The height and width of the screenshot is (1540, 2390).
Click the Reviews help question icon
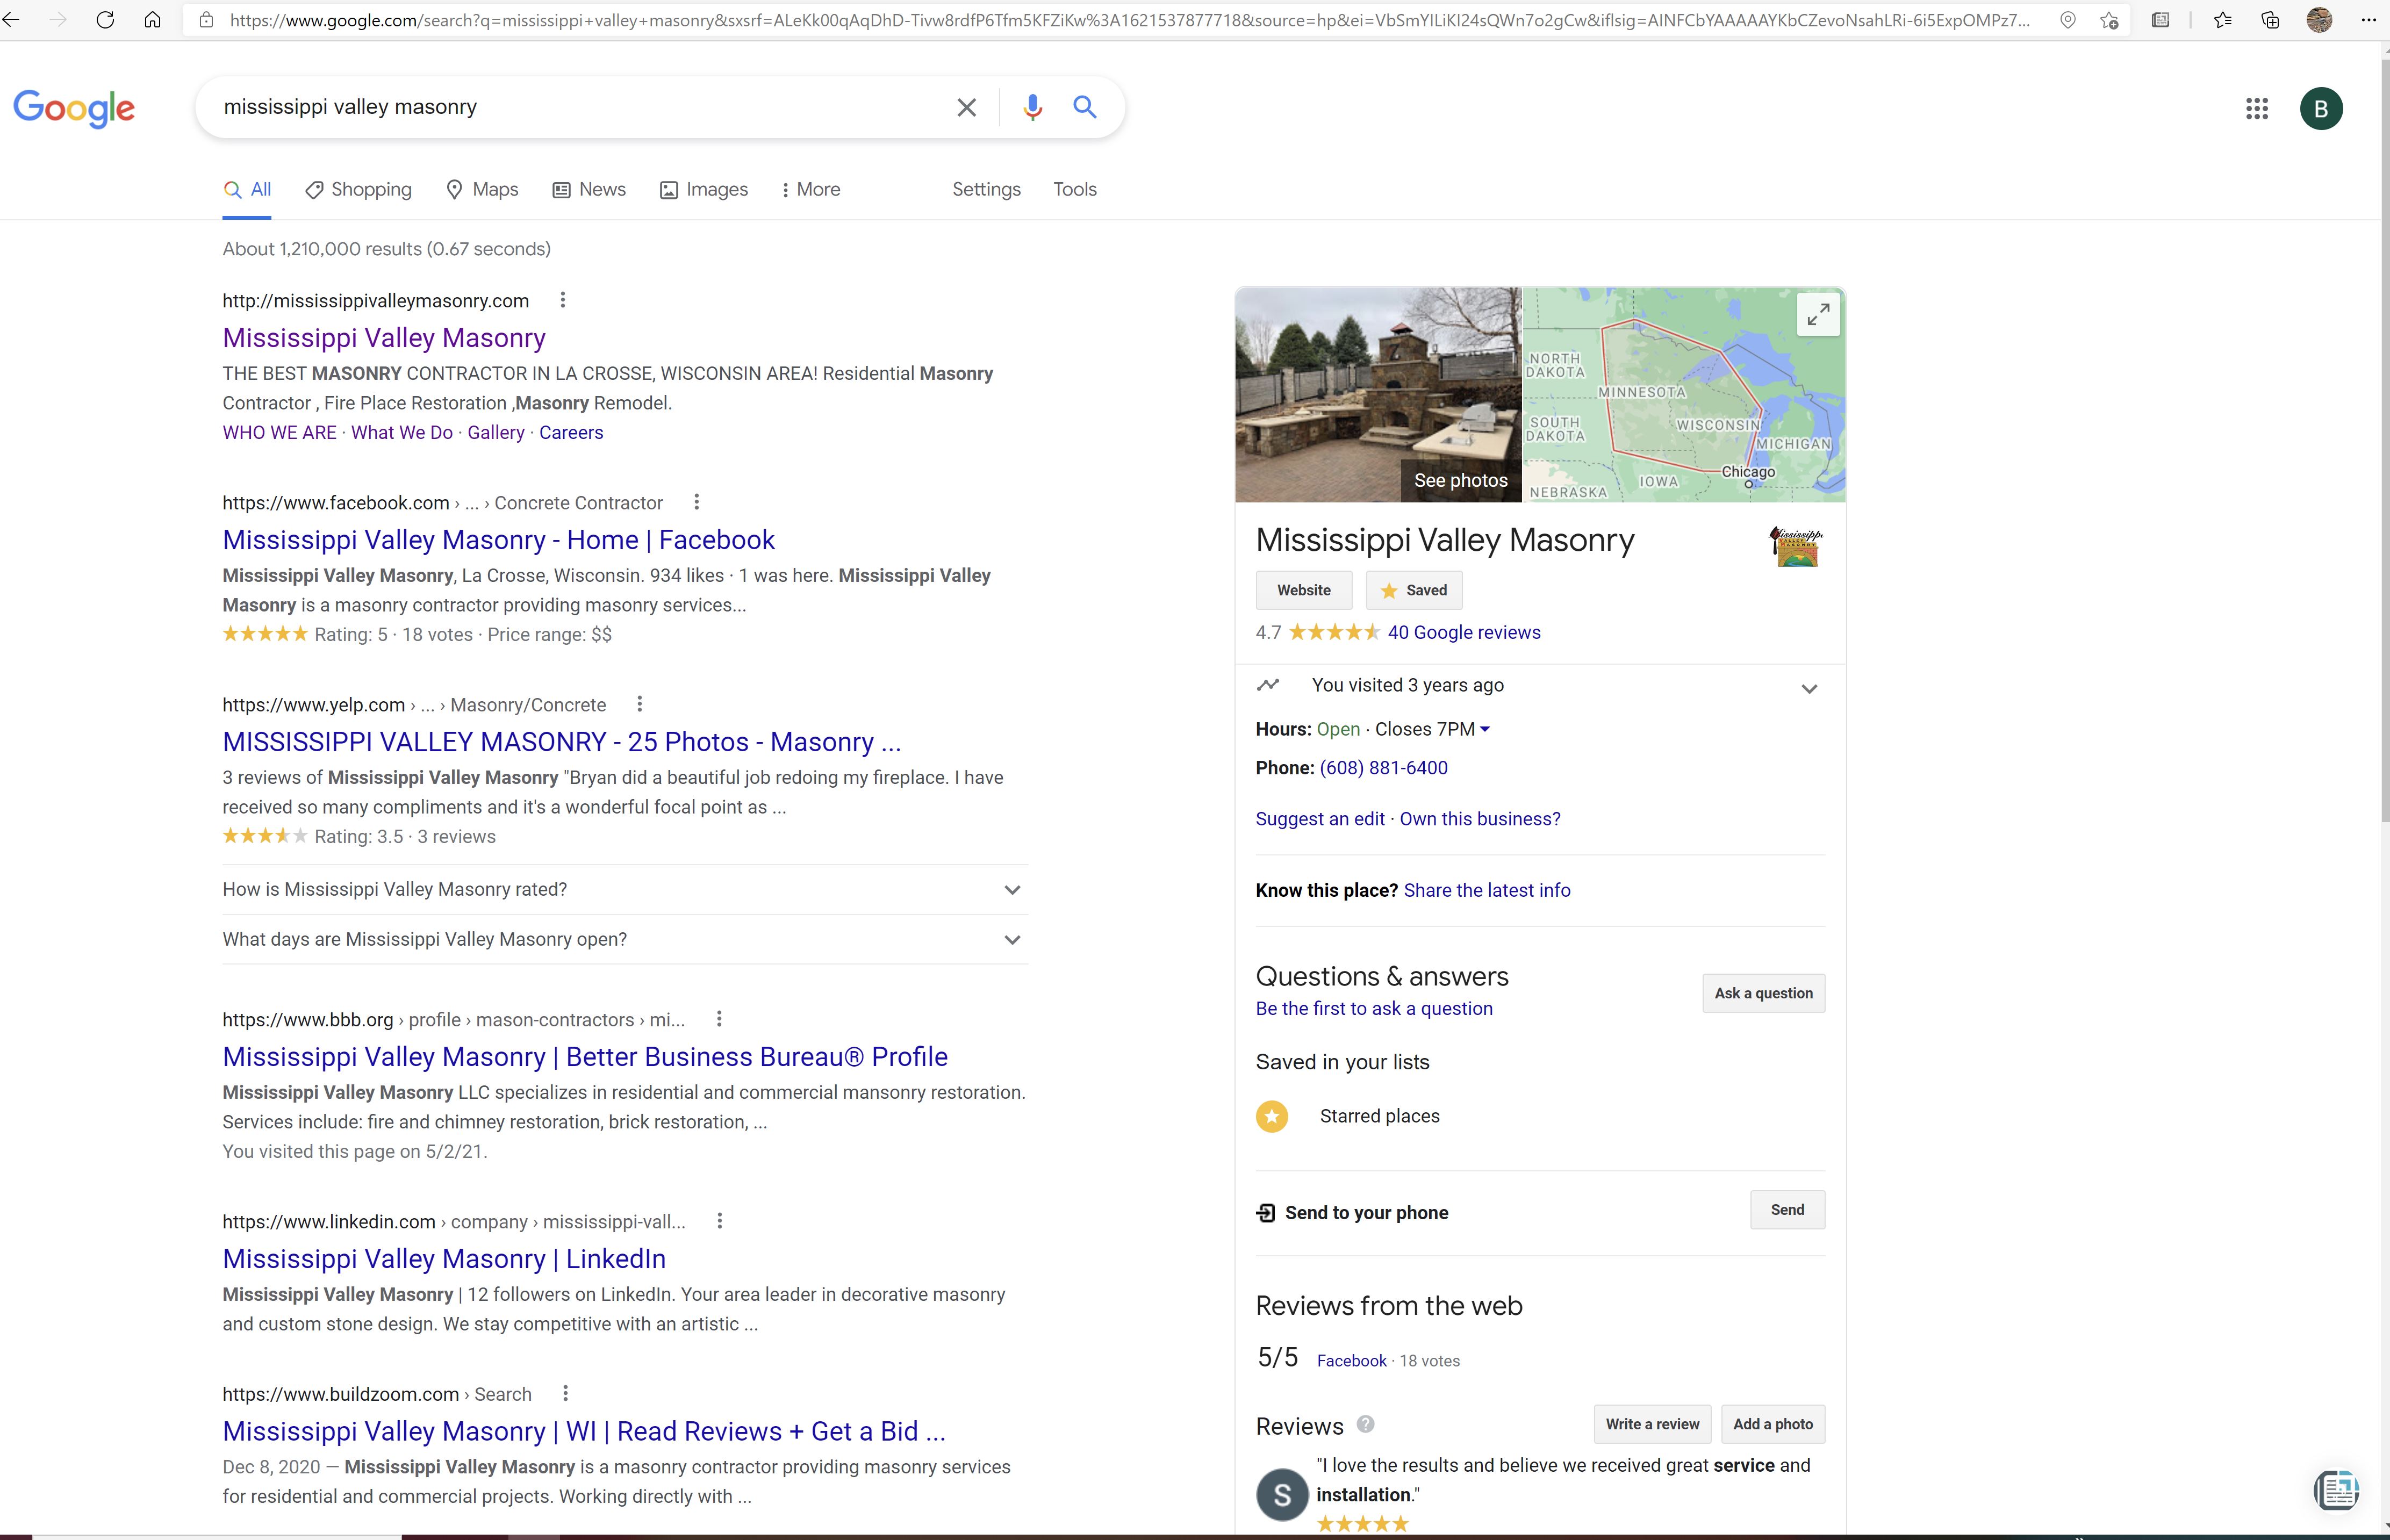pos(1365,1424)
